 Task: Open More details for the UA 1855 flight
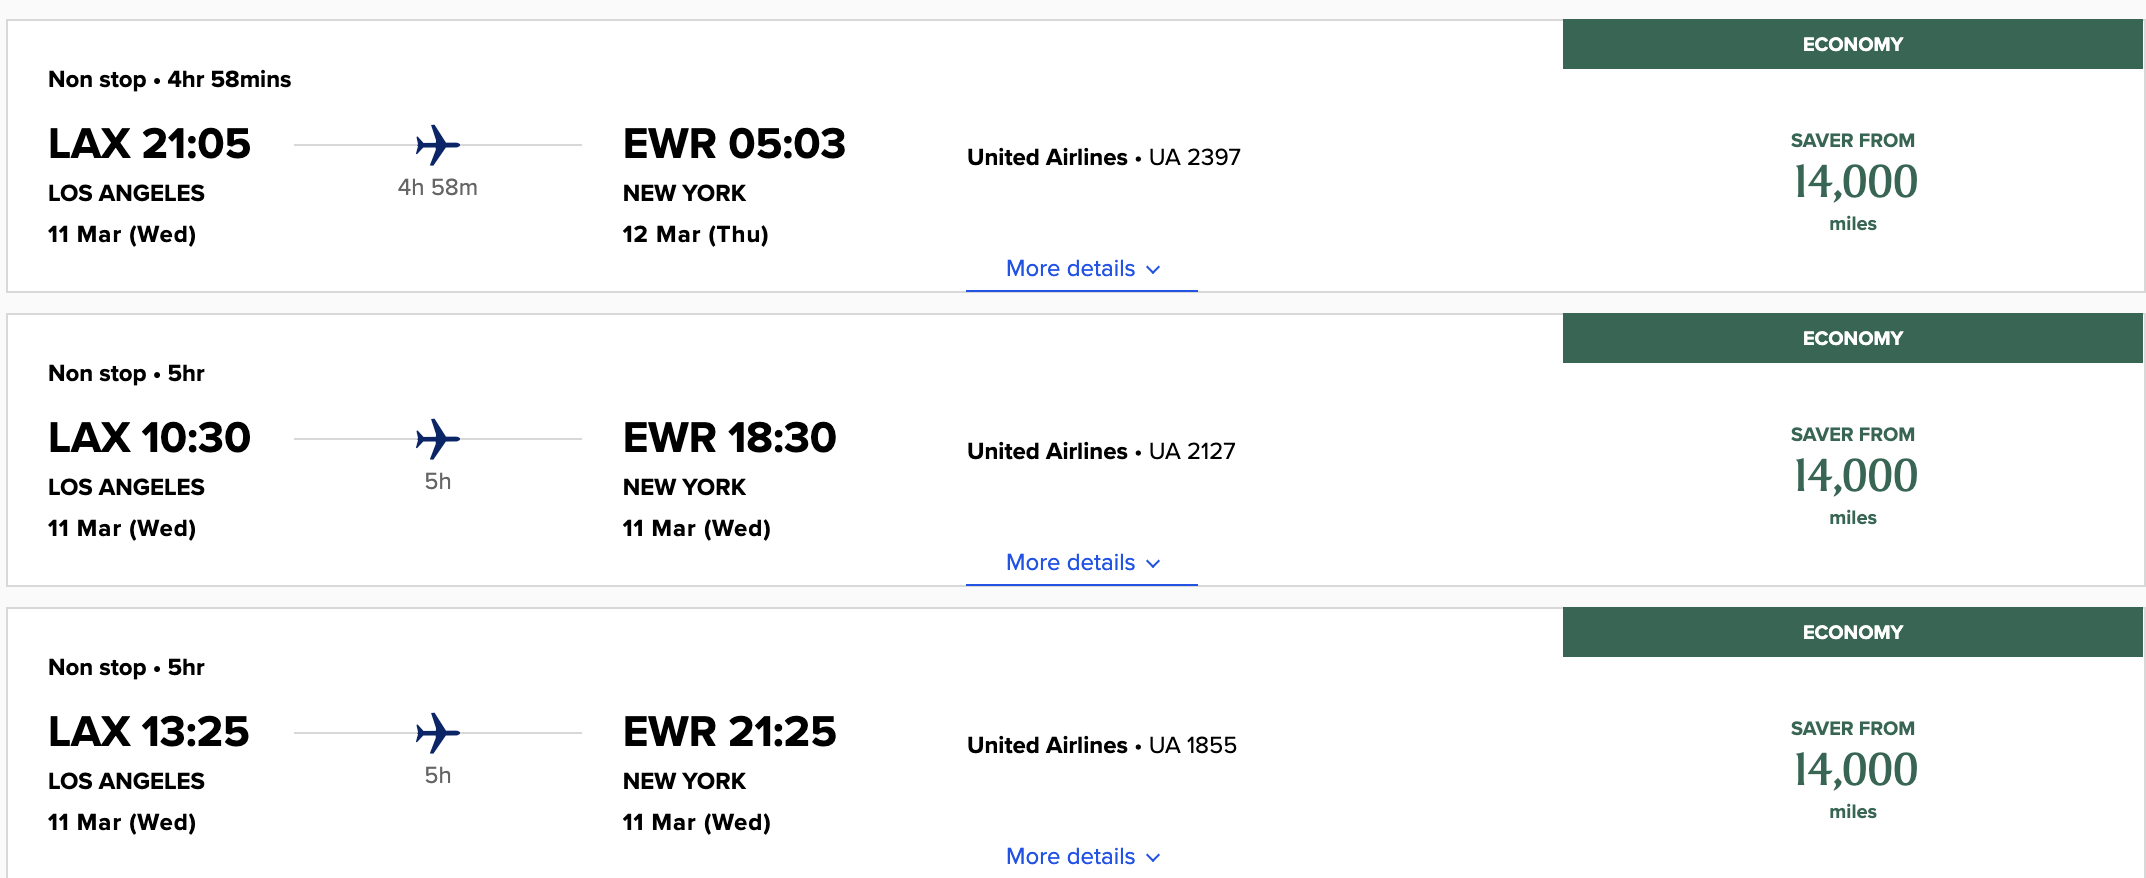click(x=1080, y=855)
